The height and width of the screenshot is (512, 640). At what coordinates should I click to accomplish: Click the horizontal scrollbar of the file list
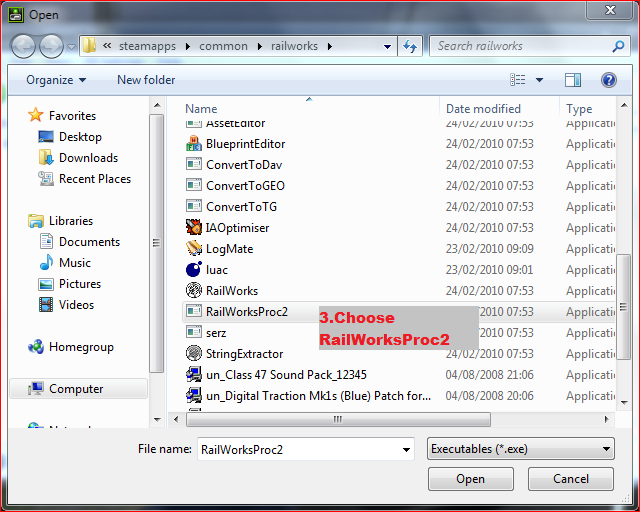[338, 419]
